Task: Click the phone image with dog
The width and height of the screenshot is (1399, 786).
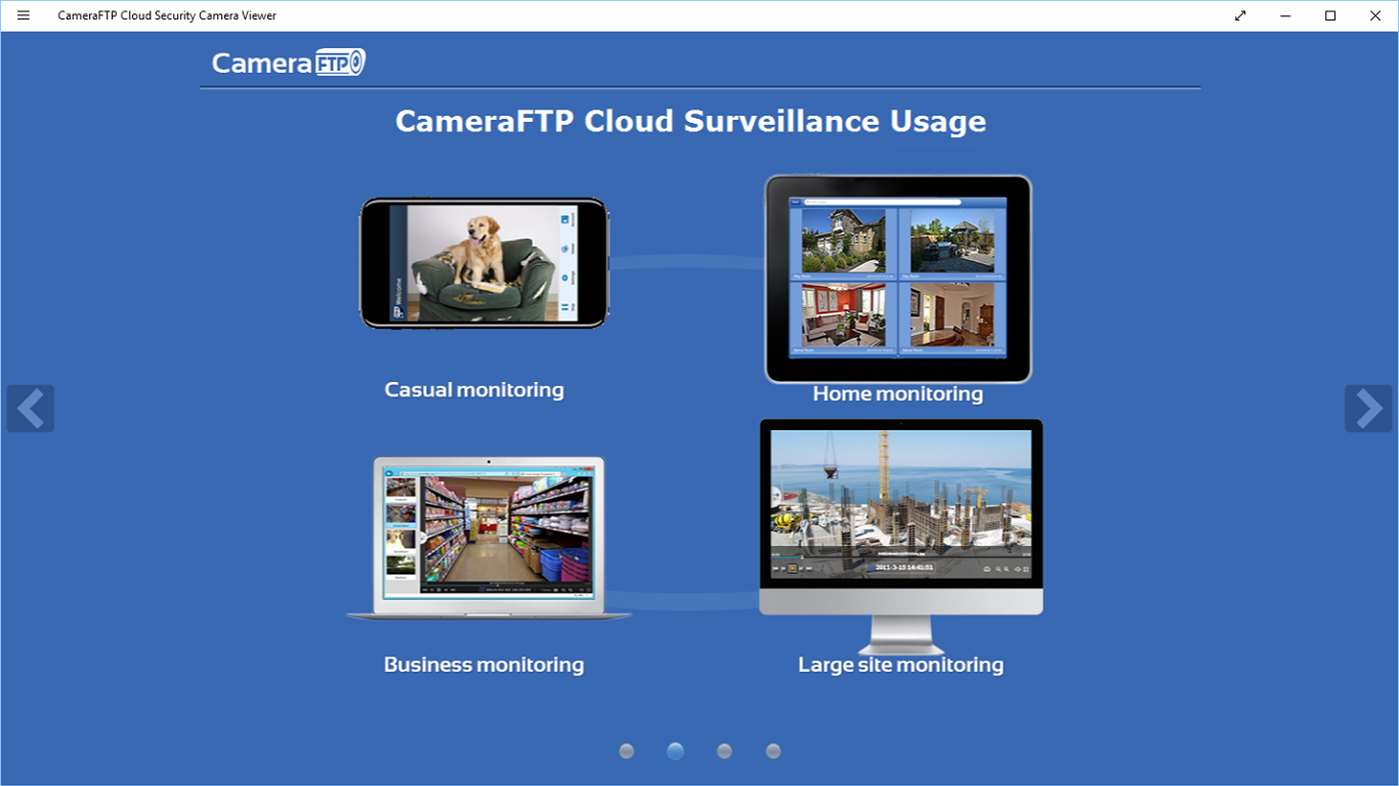Action: click(484, 263)
